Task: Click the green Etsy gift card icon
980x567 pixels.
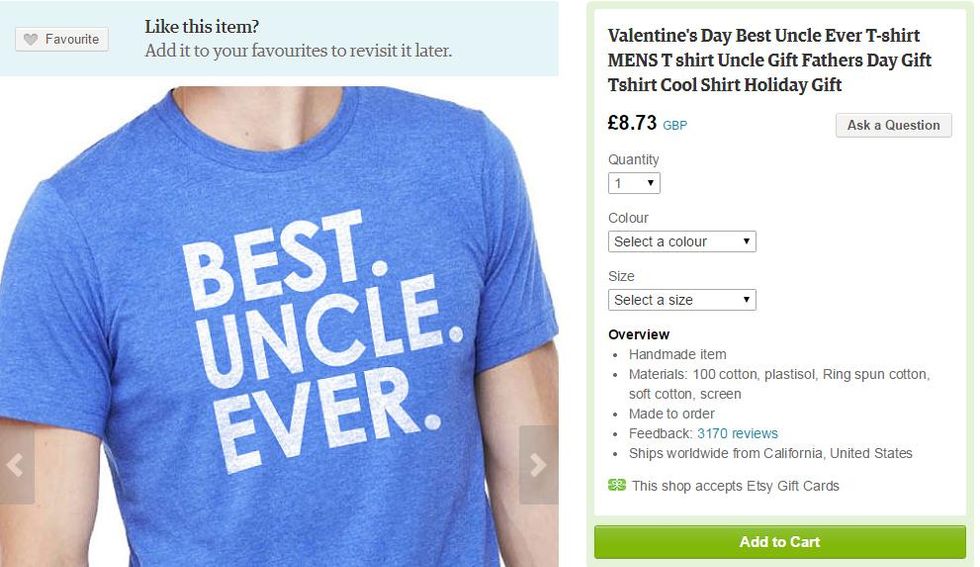Action: coord(616,485)
